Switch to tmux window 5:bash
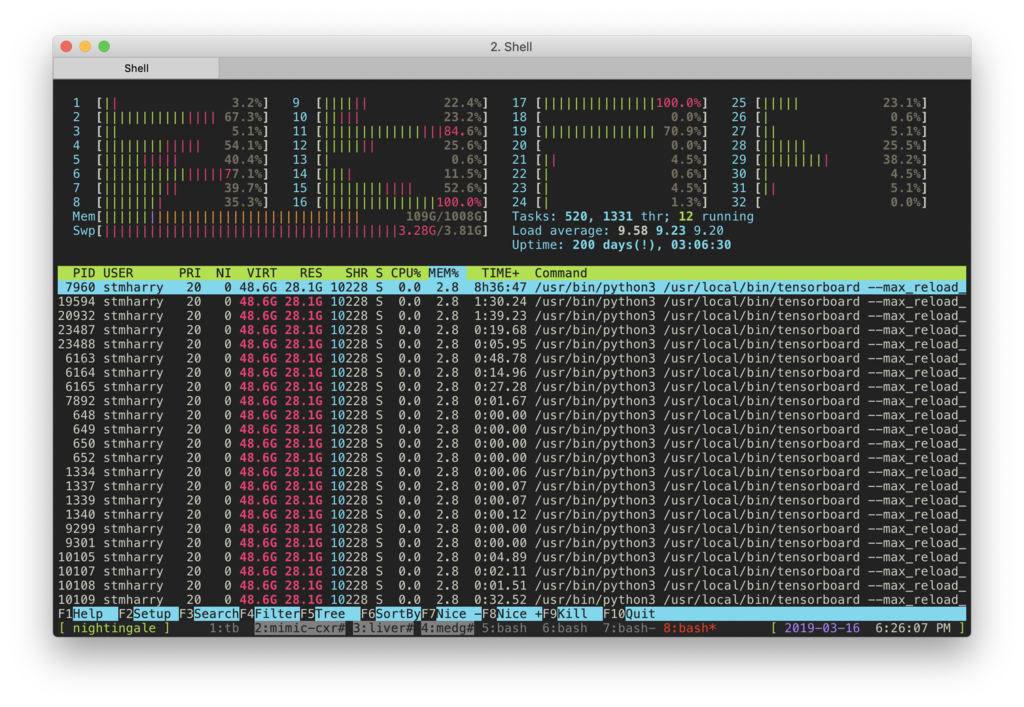This screenshot has height=707, width=1024. (504, 628)
